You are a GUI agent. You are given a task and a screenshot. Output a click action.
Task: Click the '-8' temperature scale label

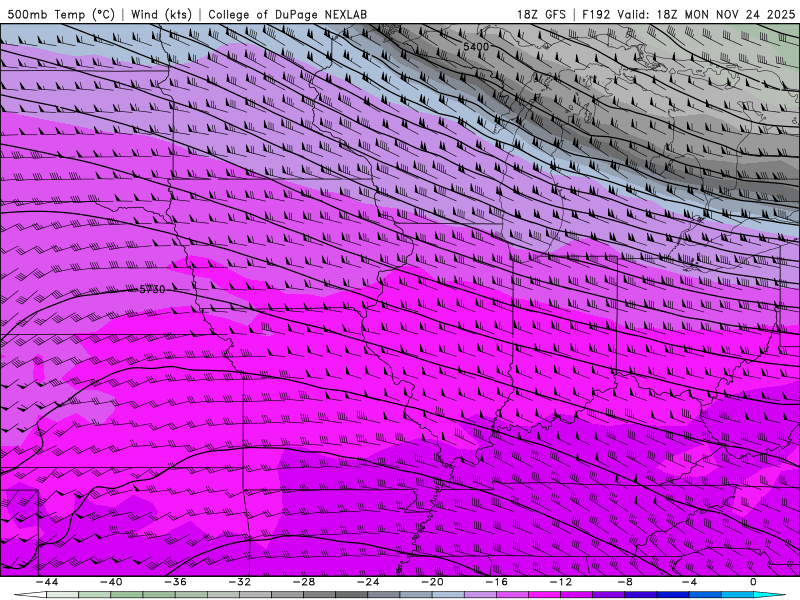coord(626,582)
